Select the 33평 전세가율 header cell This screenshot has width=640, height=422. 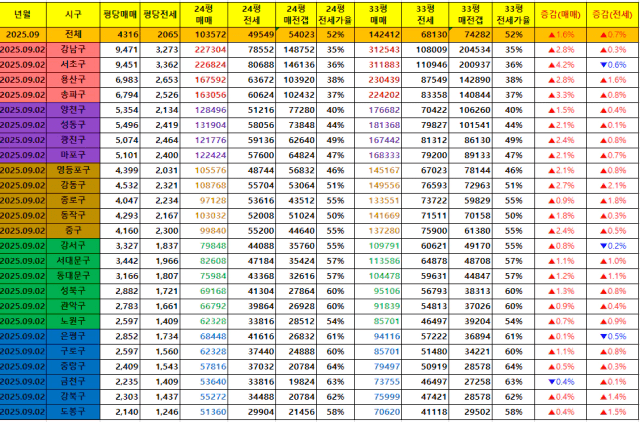[x=513, y=15]
